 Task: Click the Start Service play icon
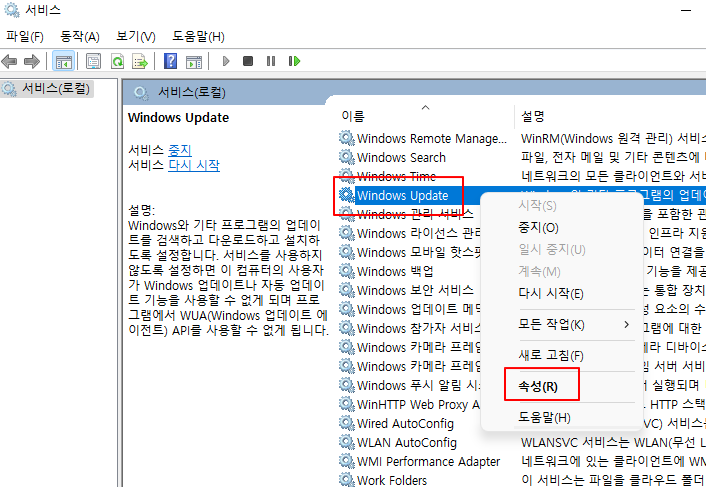[226, 61]
